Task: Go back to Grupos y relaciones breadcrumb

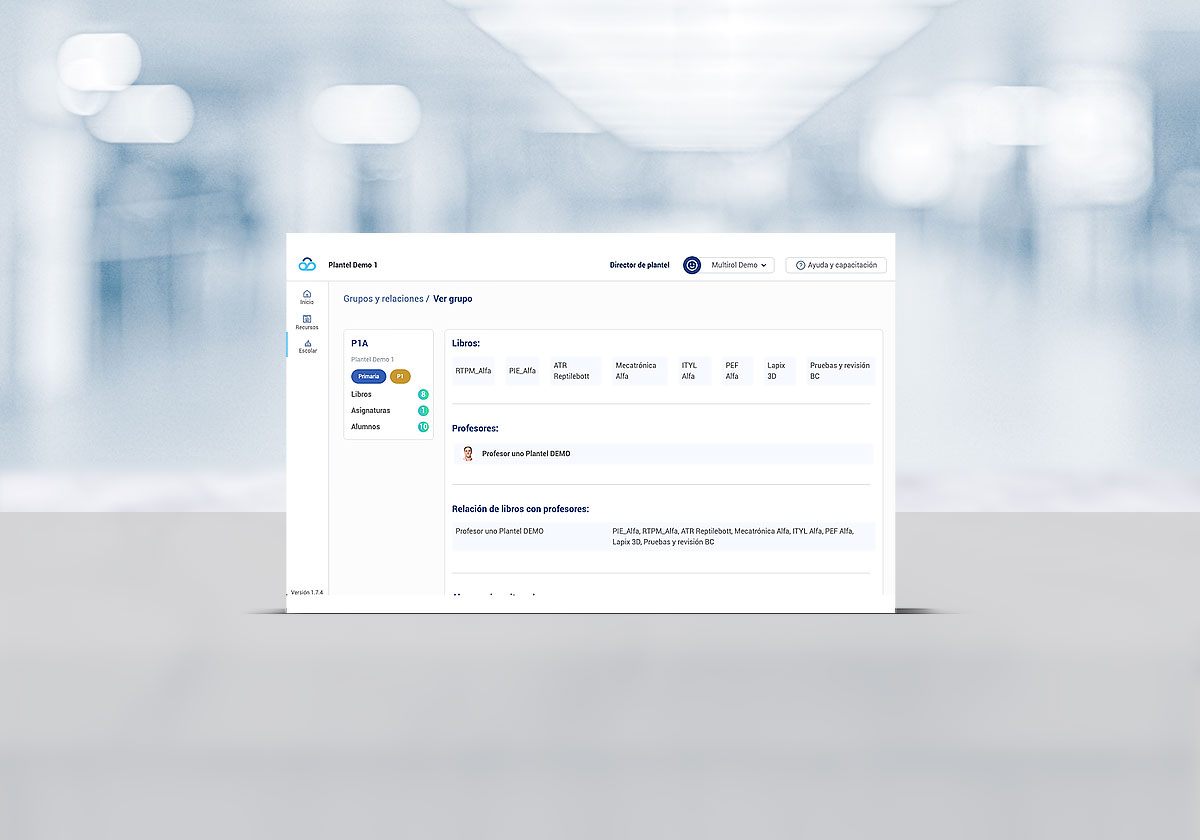Action: [383, 299]
